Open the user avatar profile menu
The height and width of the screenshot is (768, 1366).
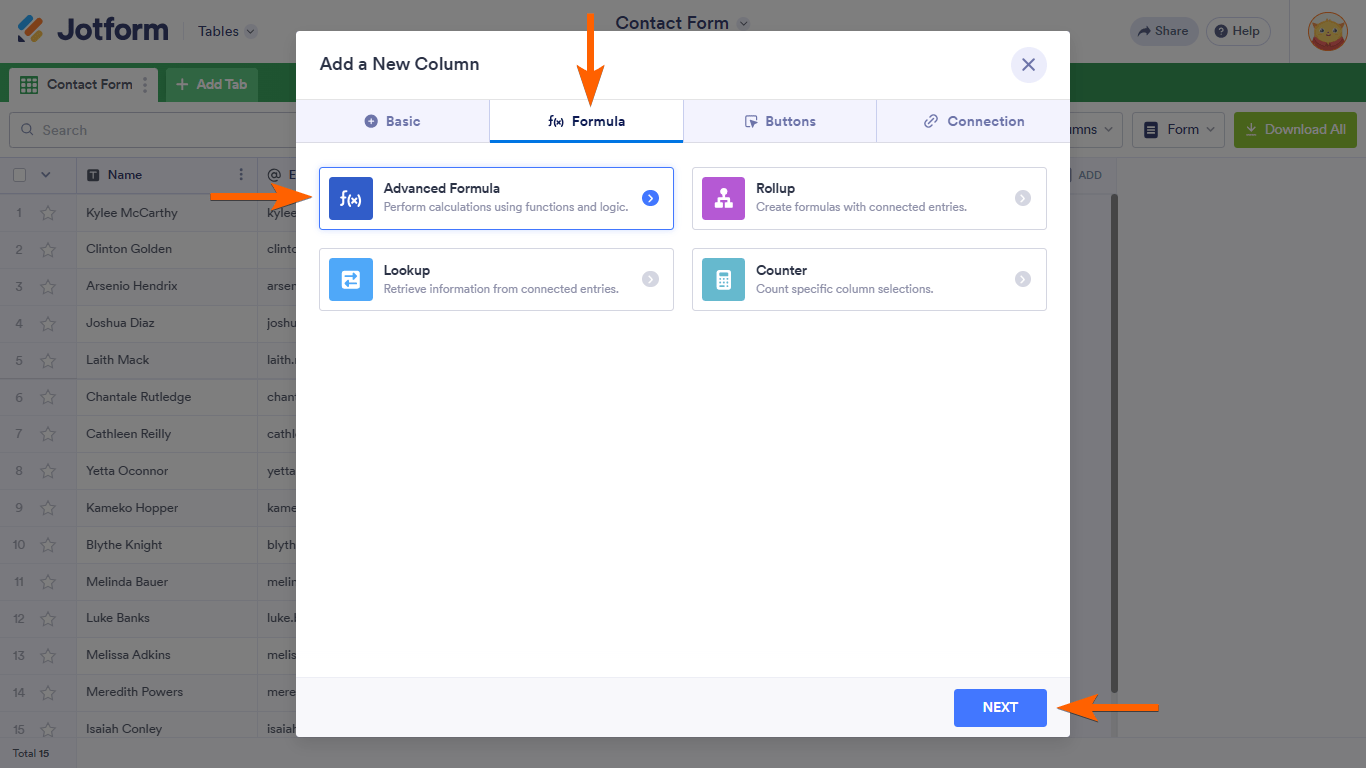coord(1328,31)
